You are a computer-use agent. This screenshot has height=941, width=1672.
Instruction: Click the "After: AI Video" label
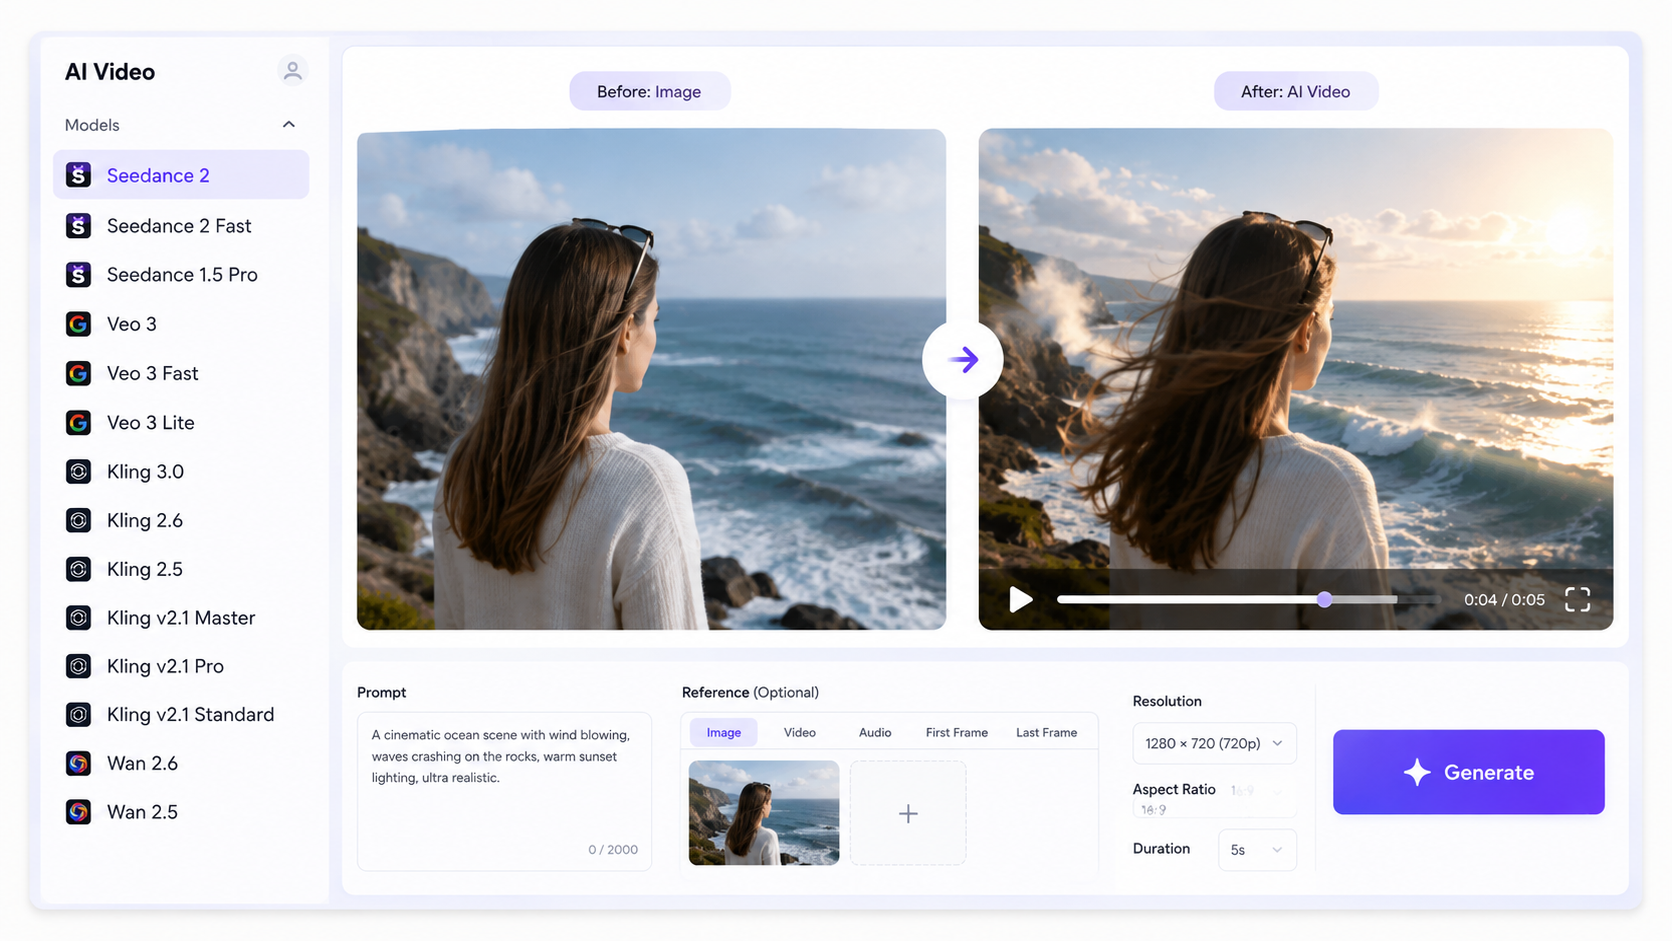pos(1295,92)
